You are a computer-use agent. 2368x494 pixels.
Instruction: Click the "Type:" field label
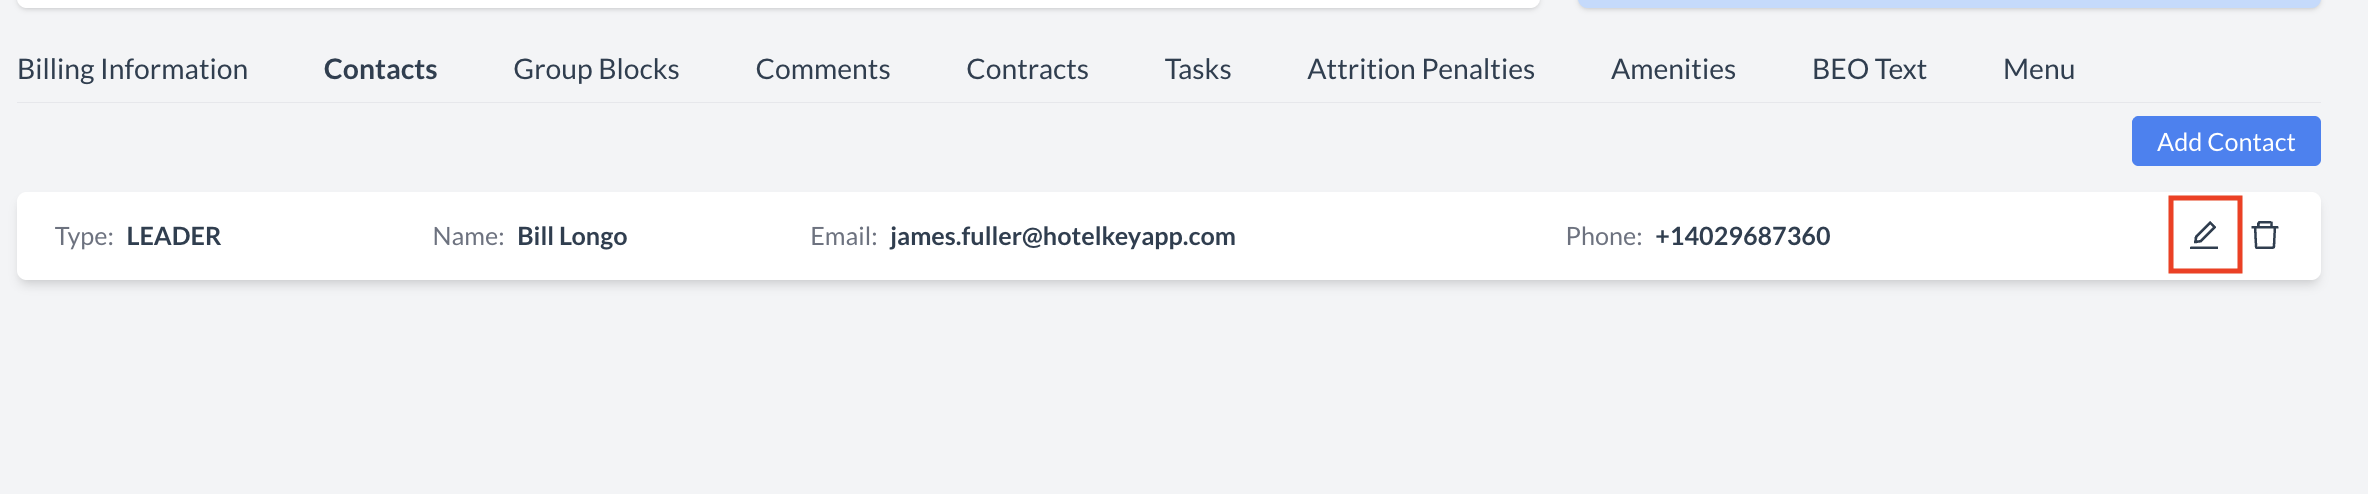pos(84,236)
